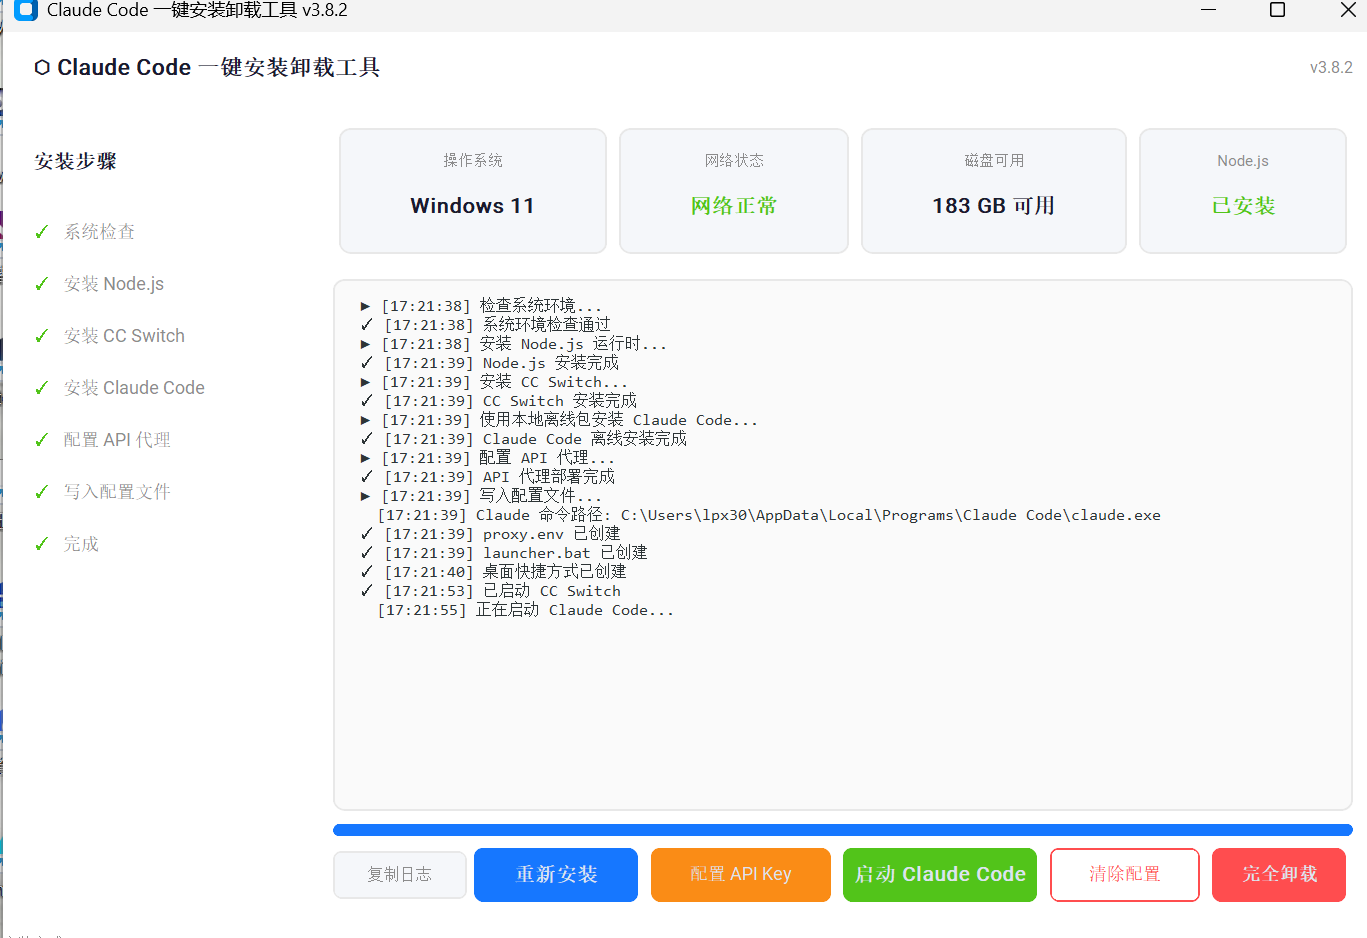Click the checkmark next to 安装 Node.js step
This screenshot has height=938, width=1367.
[x=42, y=284]
